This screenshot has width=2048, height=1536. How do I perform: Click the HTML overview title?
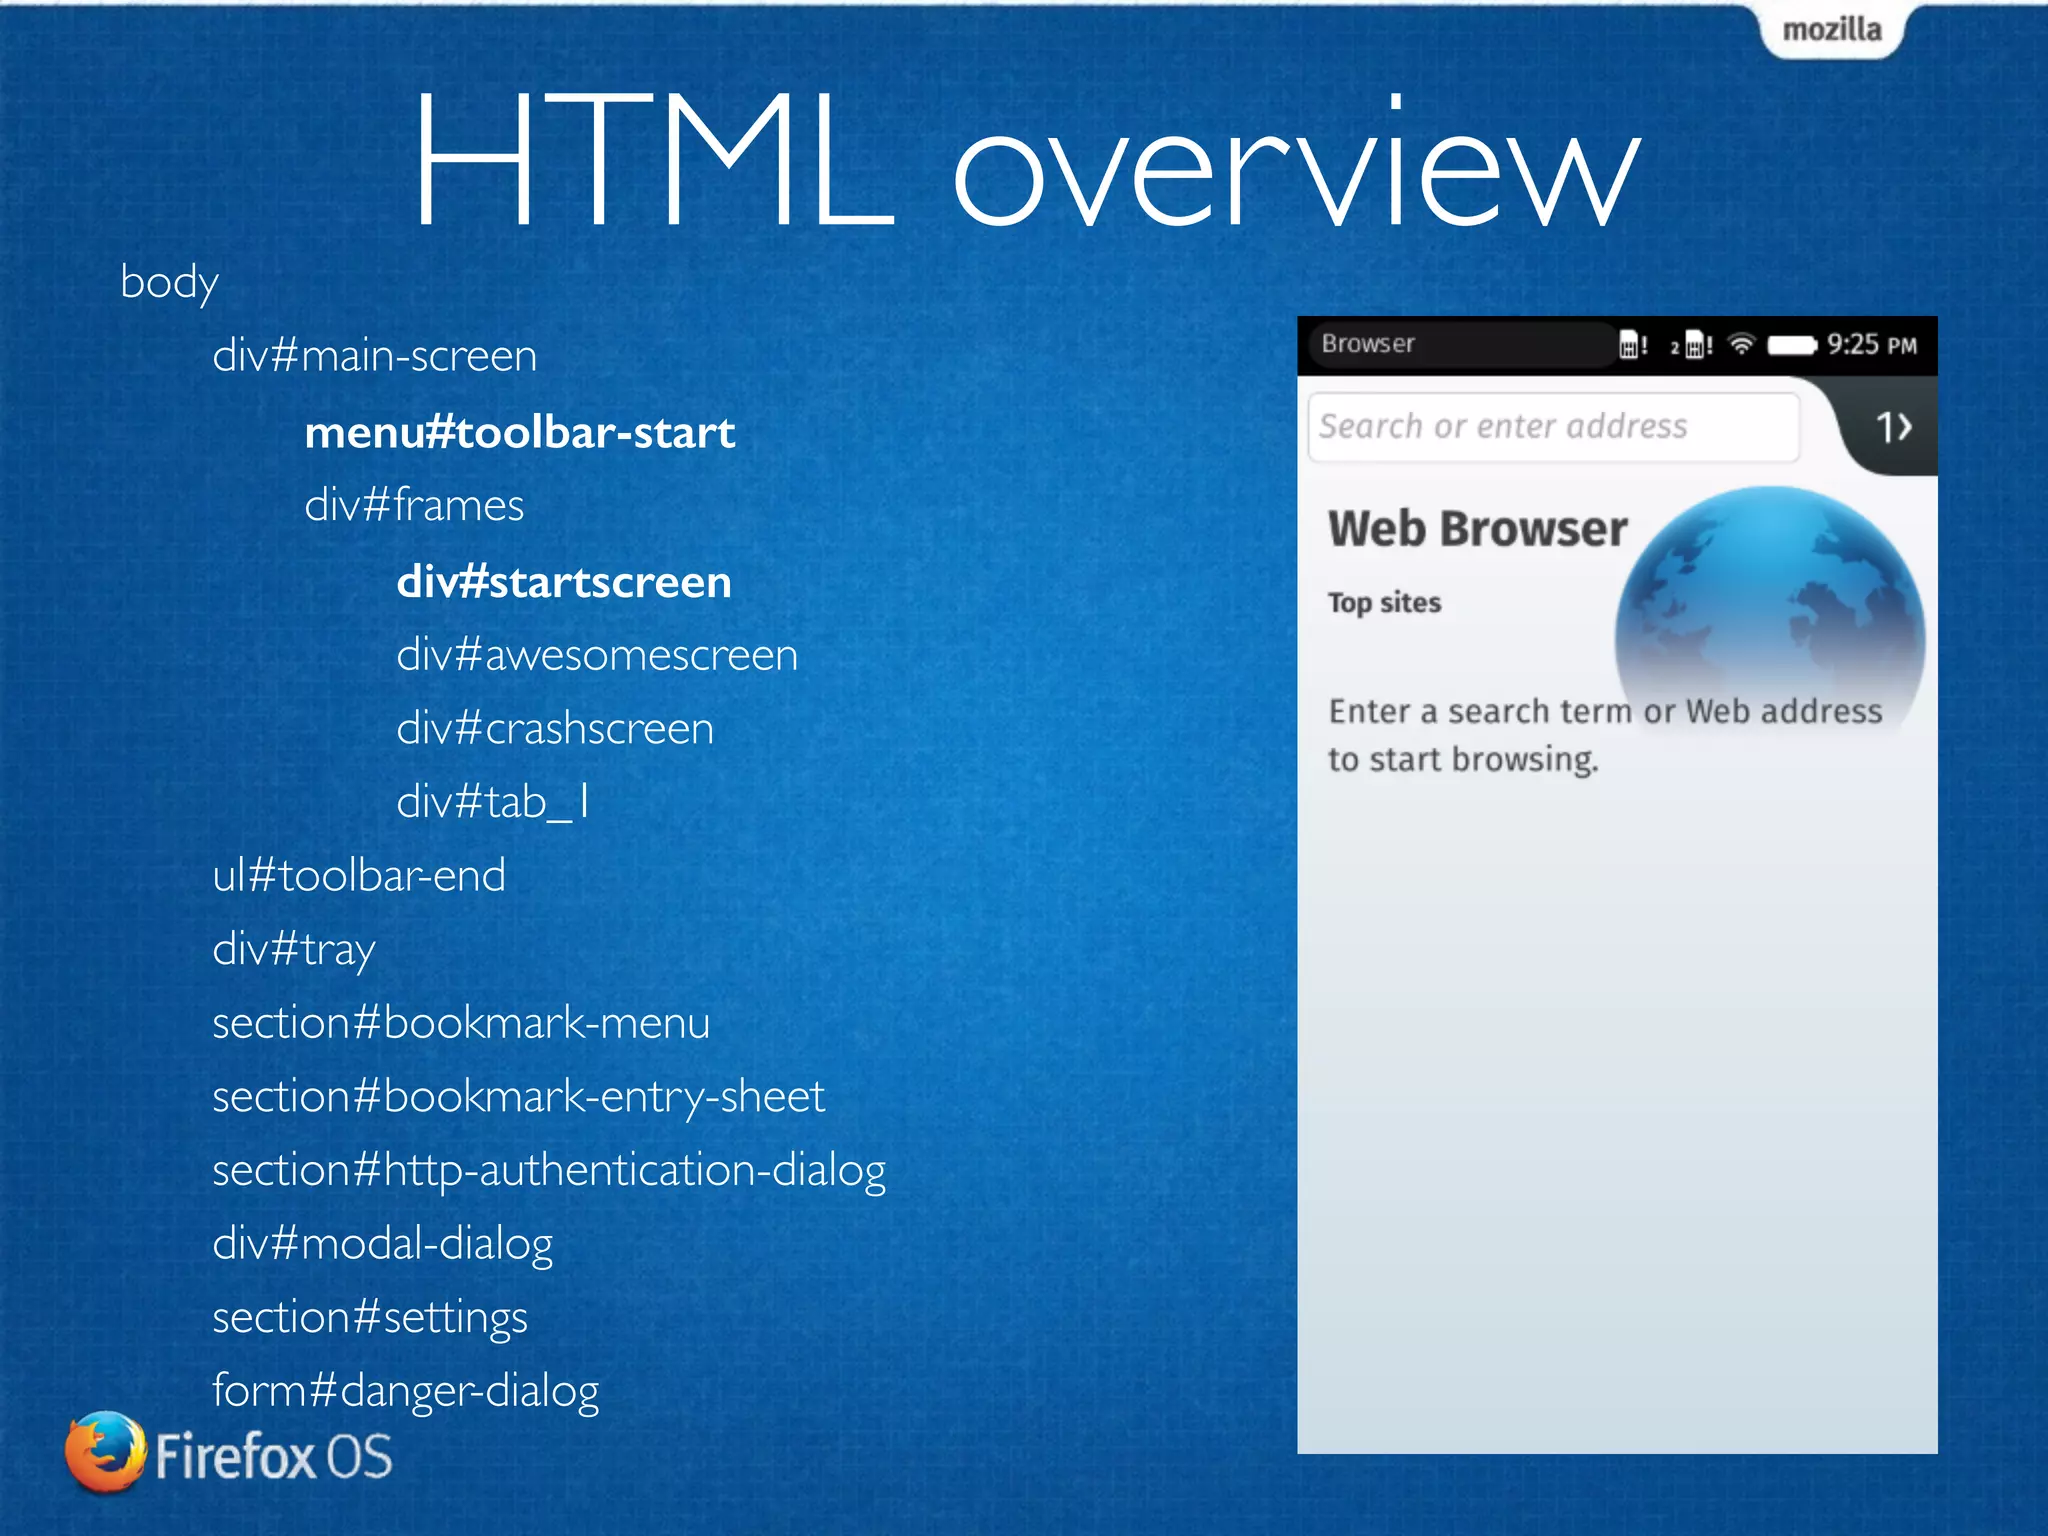tap(1026, 162)
